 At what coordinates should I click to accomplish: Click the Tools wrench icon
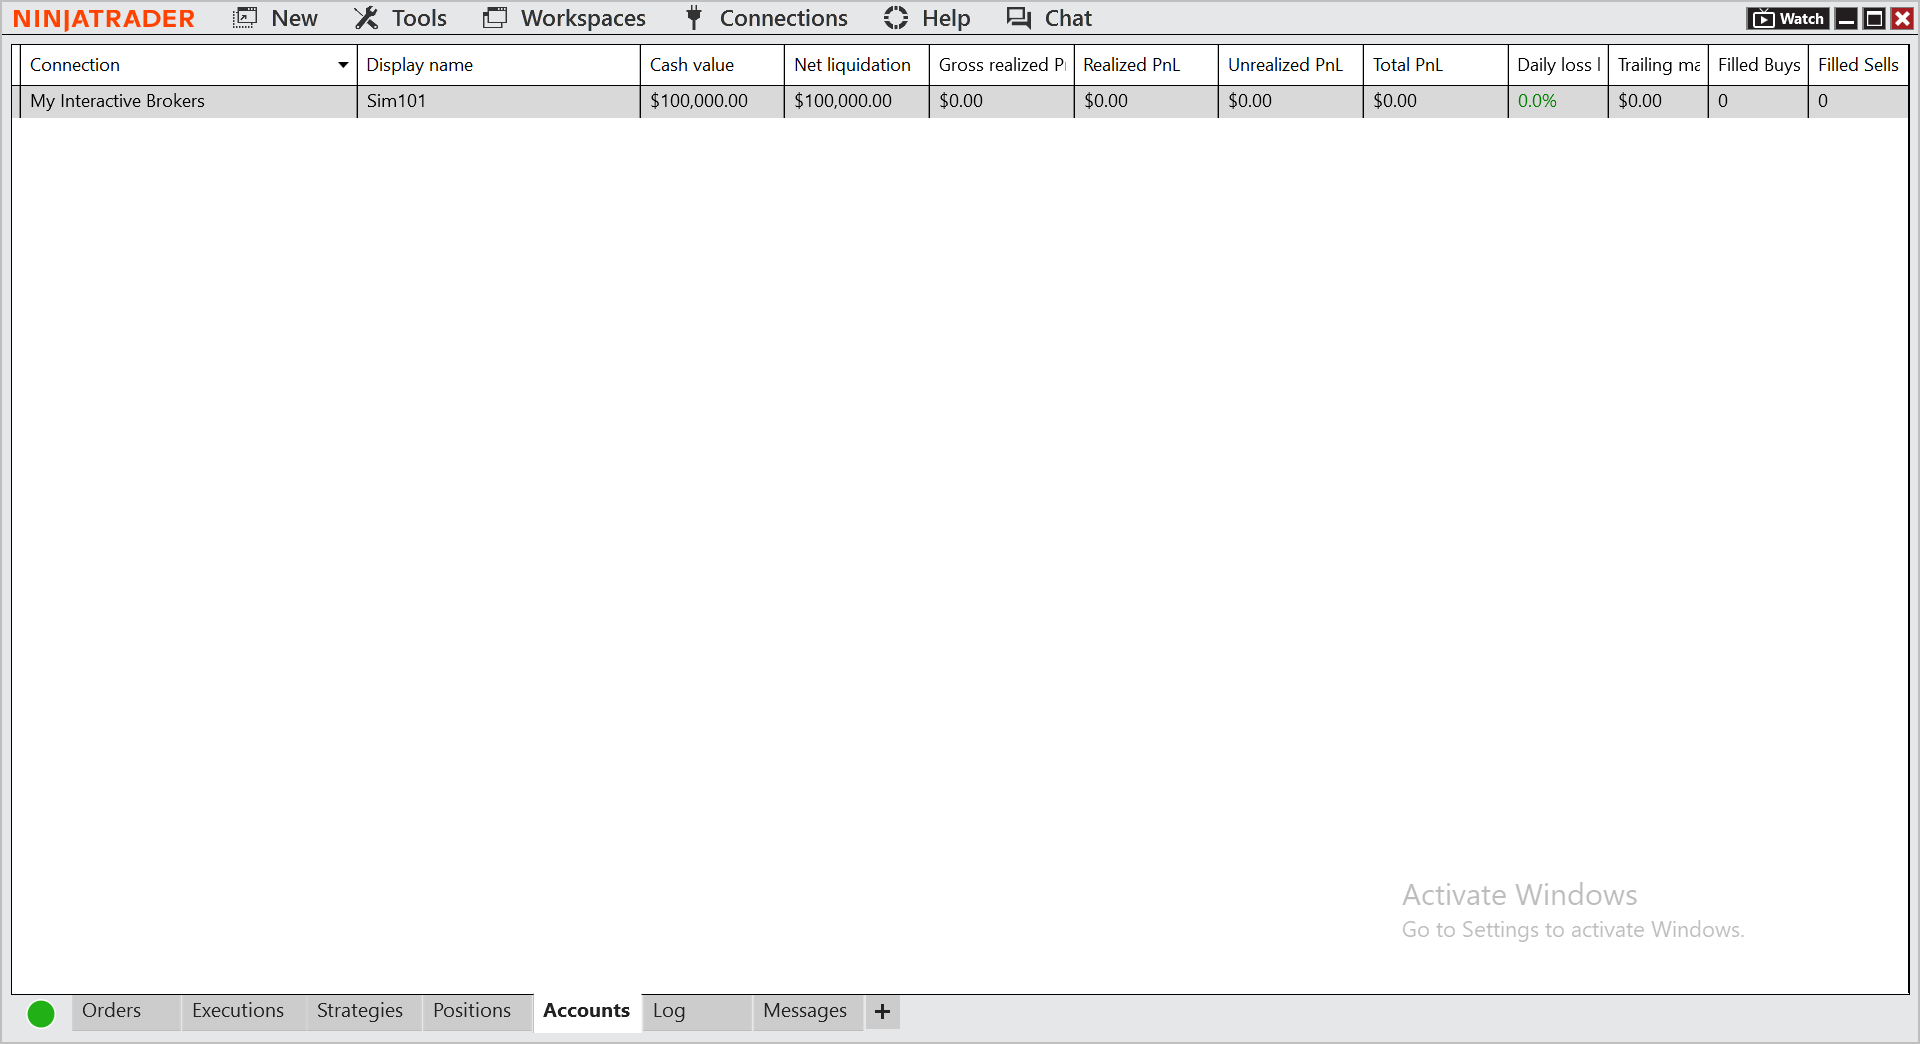pyautogui.click(x=366, y=18)
